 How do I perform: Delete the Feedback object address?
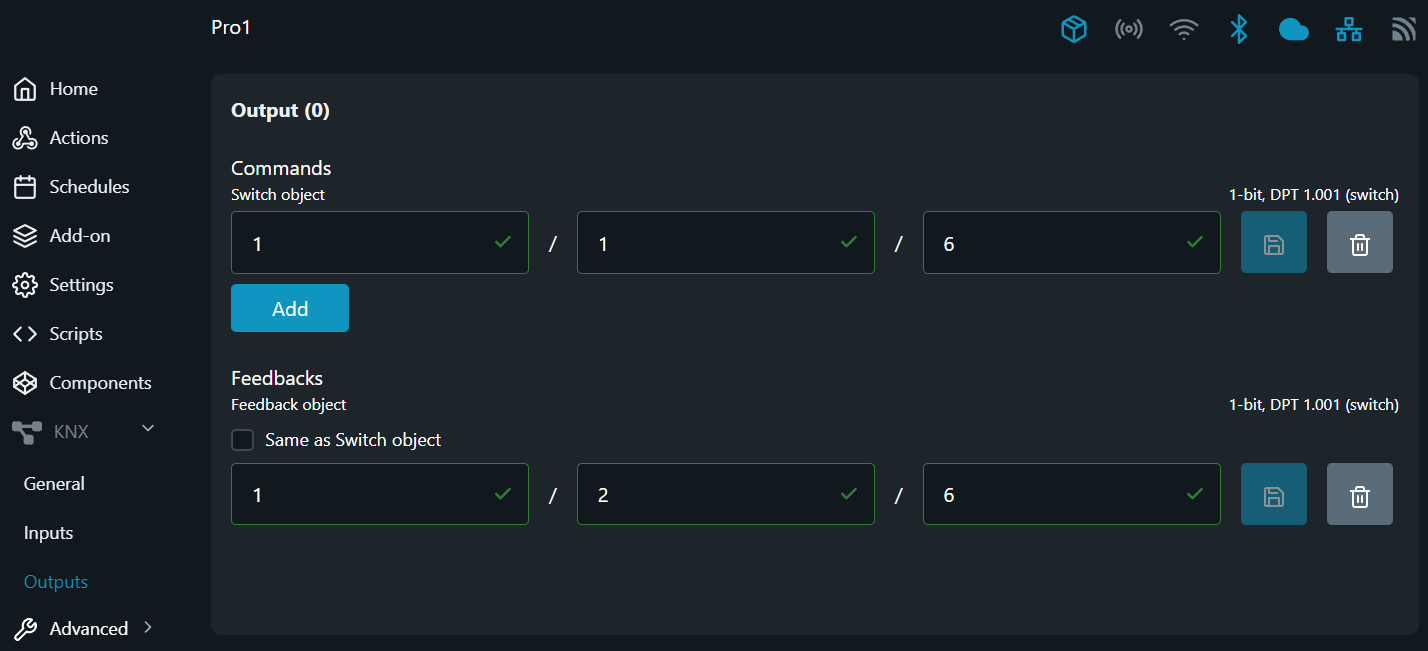click(1359, 494)
